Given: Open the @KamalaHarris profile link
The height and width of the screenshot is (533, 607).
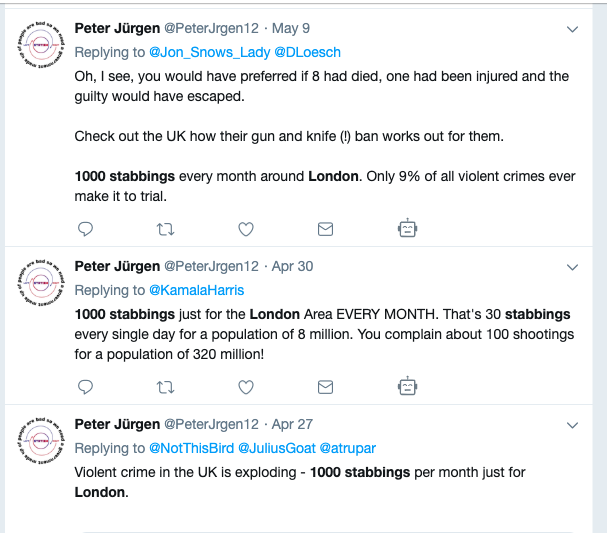Looking at the screenshot, I should pyautogui.click(x=197, y=290).
